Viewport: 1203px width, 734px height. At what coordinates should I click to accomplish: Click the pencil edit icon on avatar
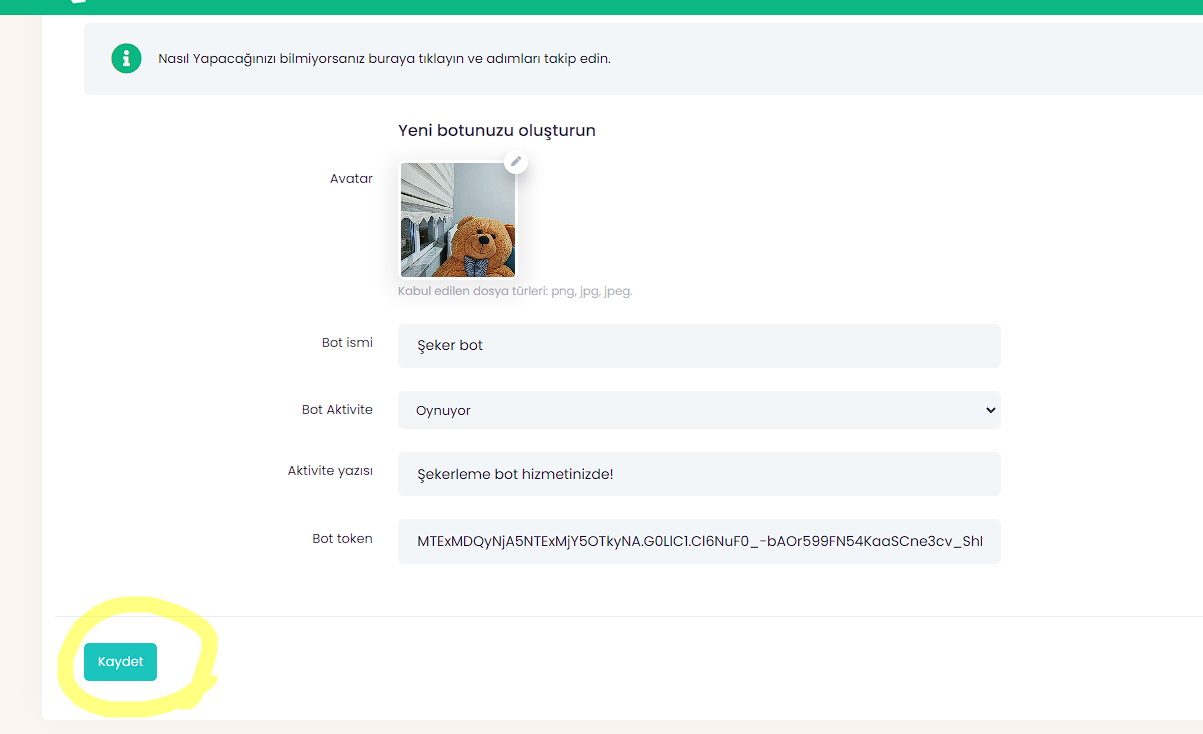[516, 161]
